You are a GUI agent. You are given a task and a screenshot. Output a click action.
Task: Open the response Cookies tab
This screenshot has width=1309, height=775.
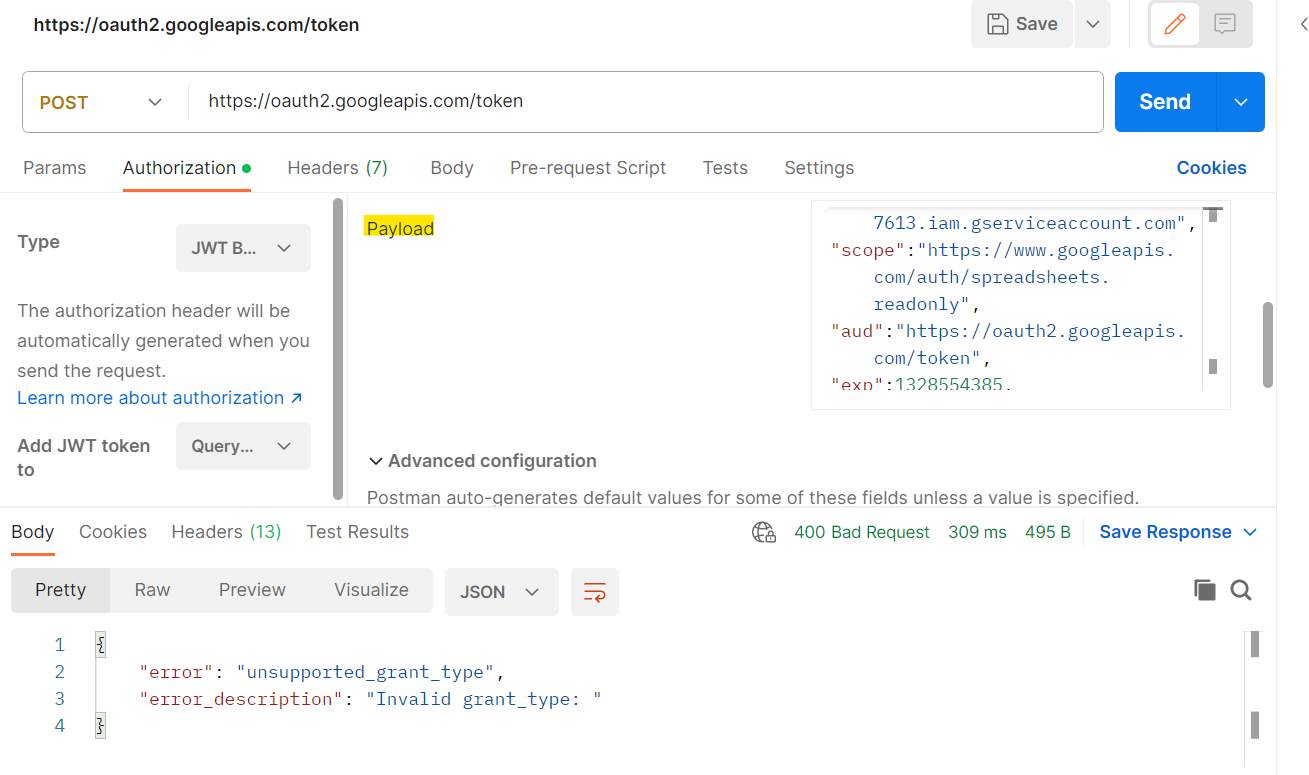point(113,532)
